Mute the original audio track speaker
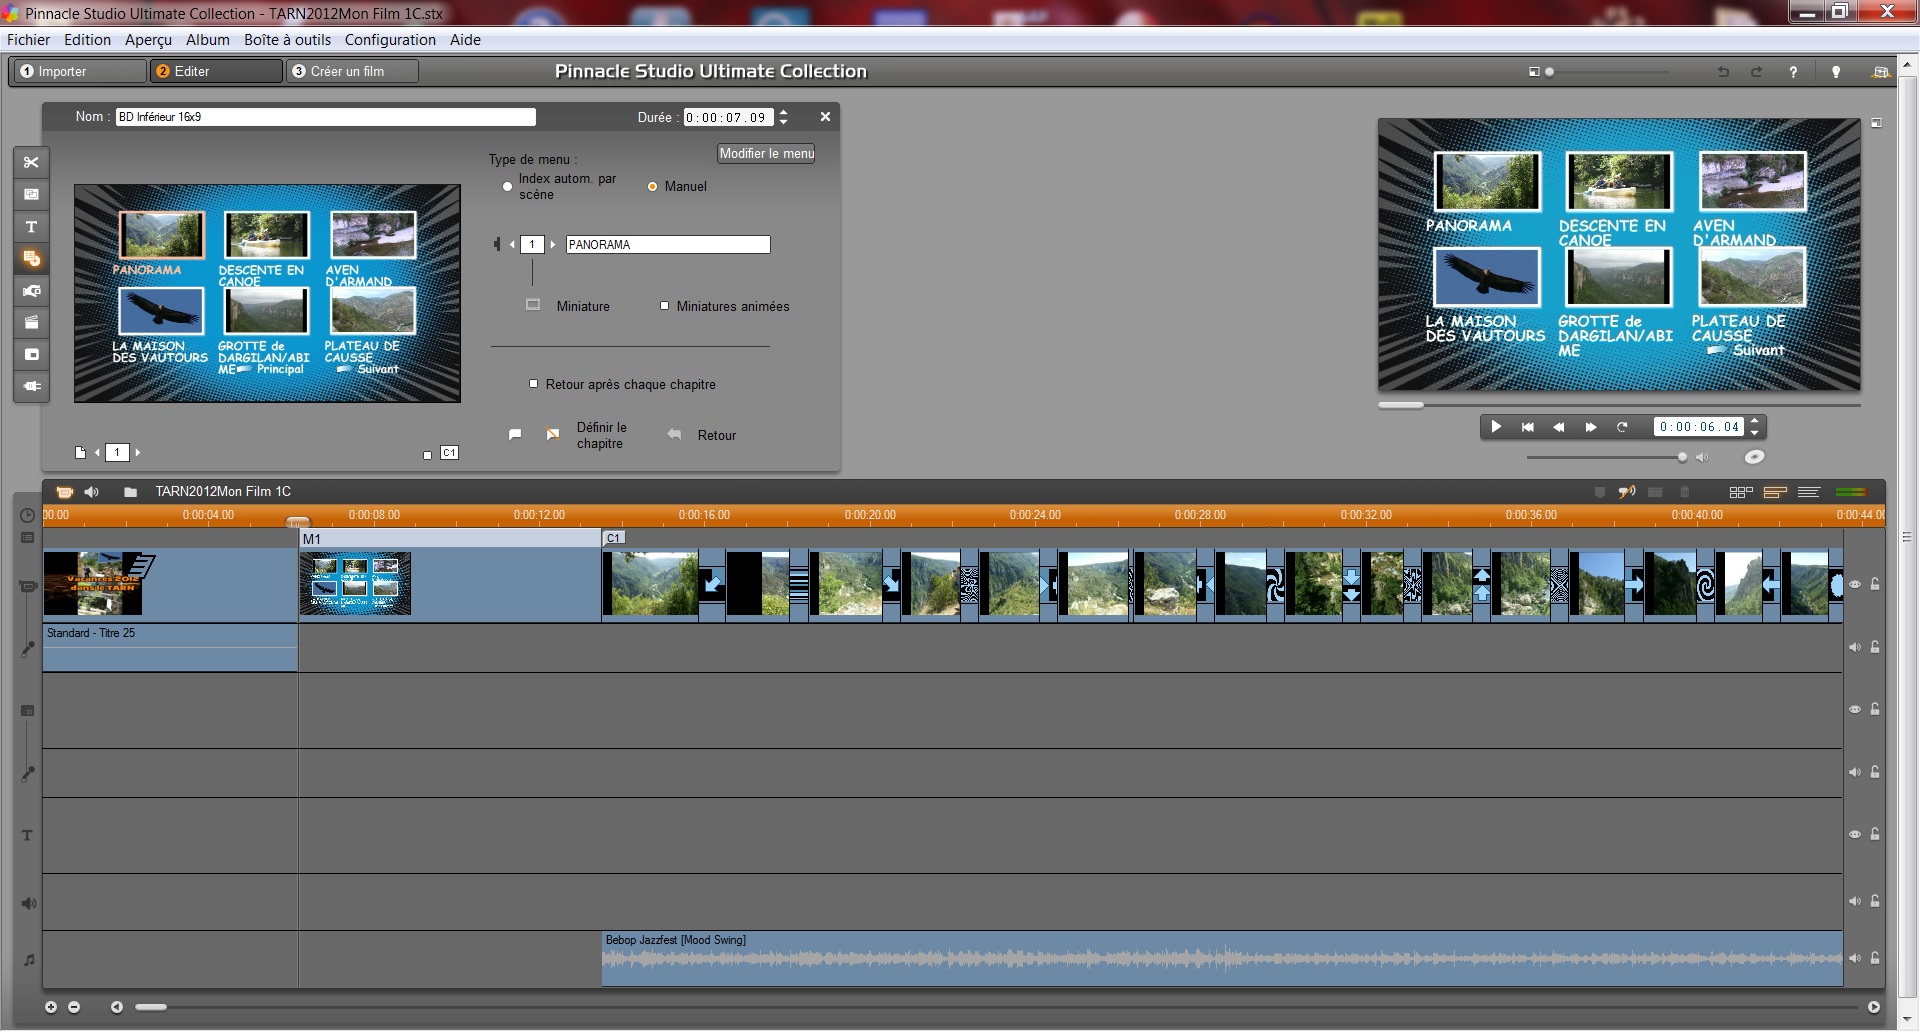 point(1855,647)
